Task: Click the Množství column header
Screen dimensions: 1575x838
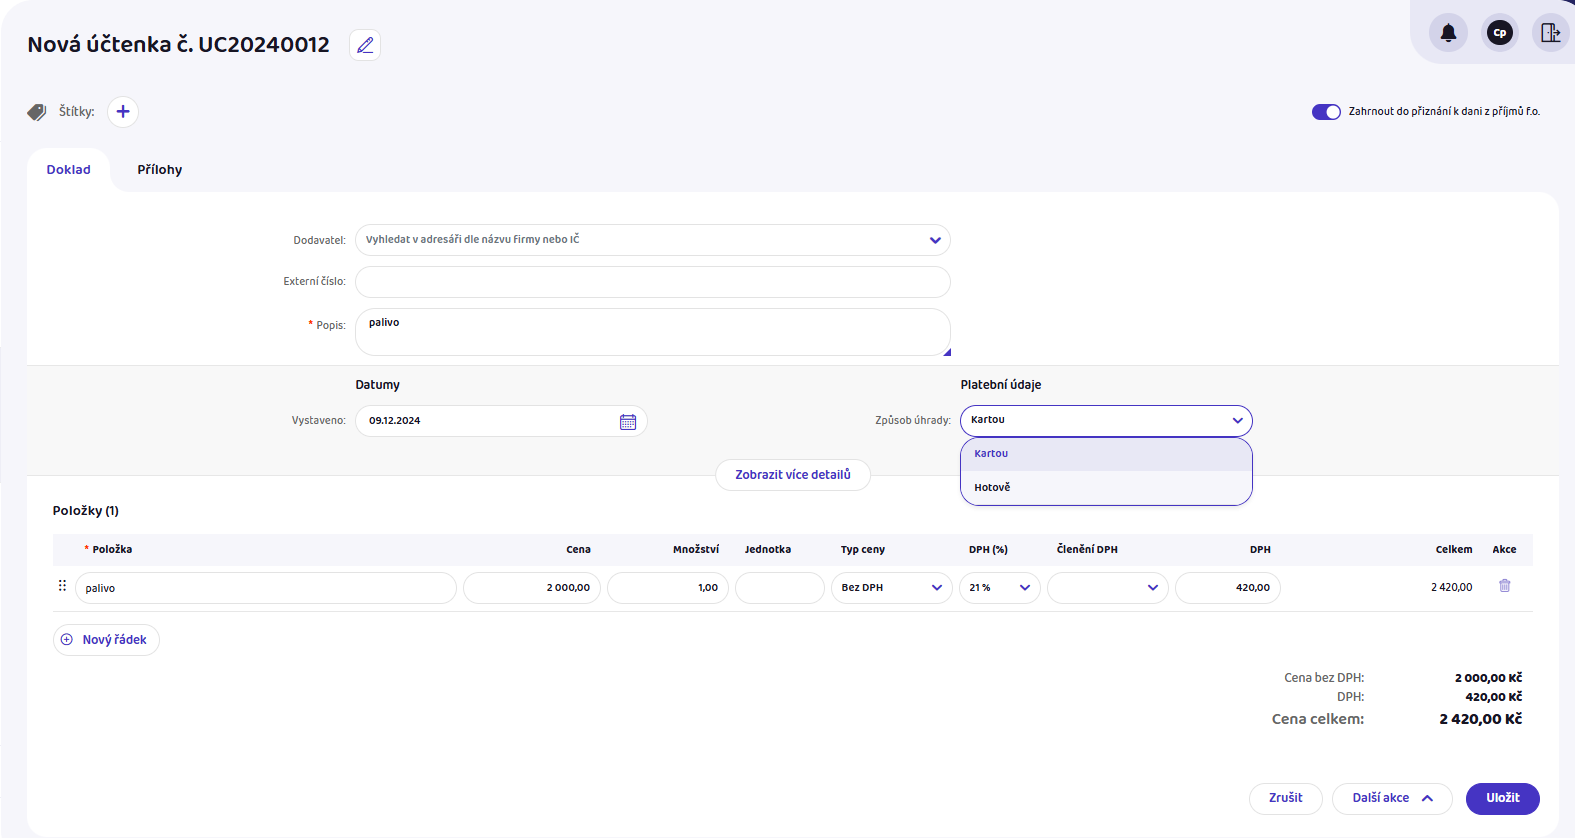Action: (696, 550)
